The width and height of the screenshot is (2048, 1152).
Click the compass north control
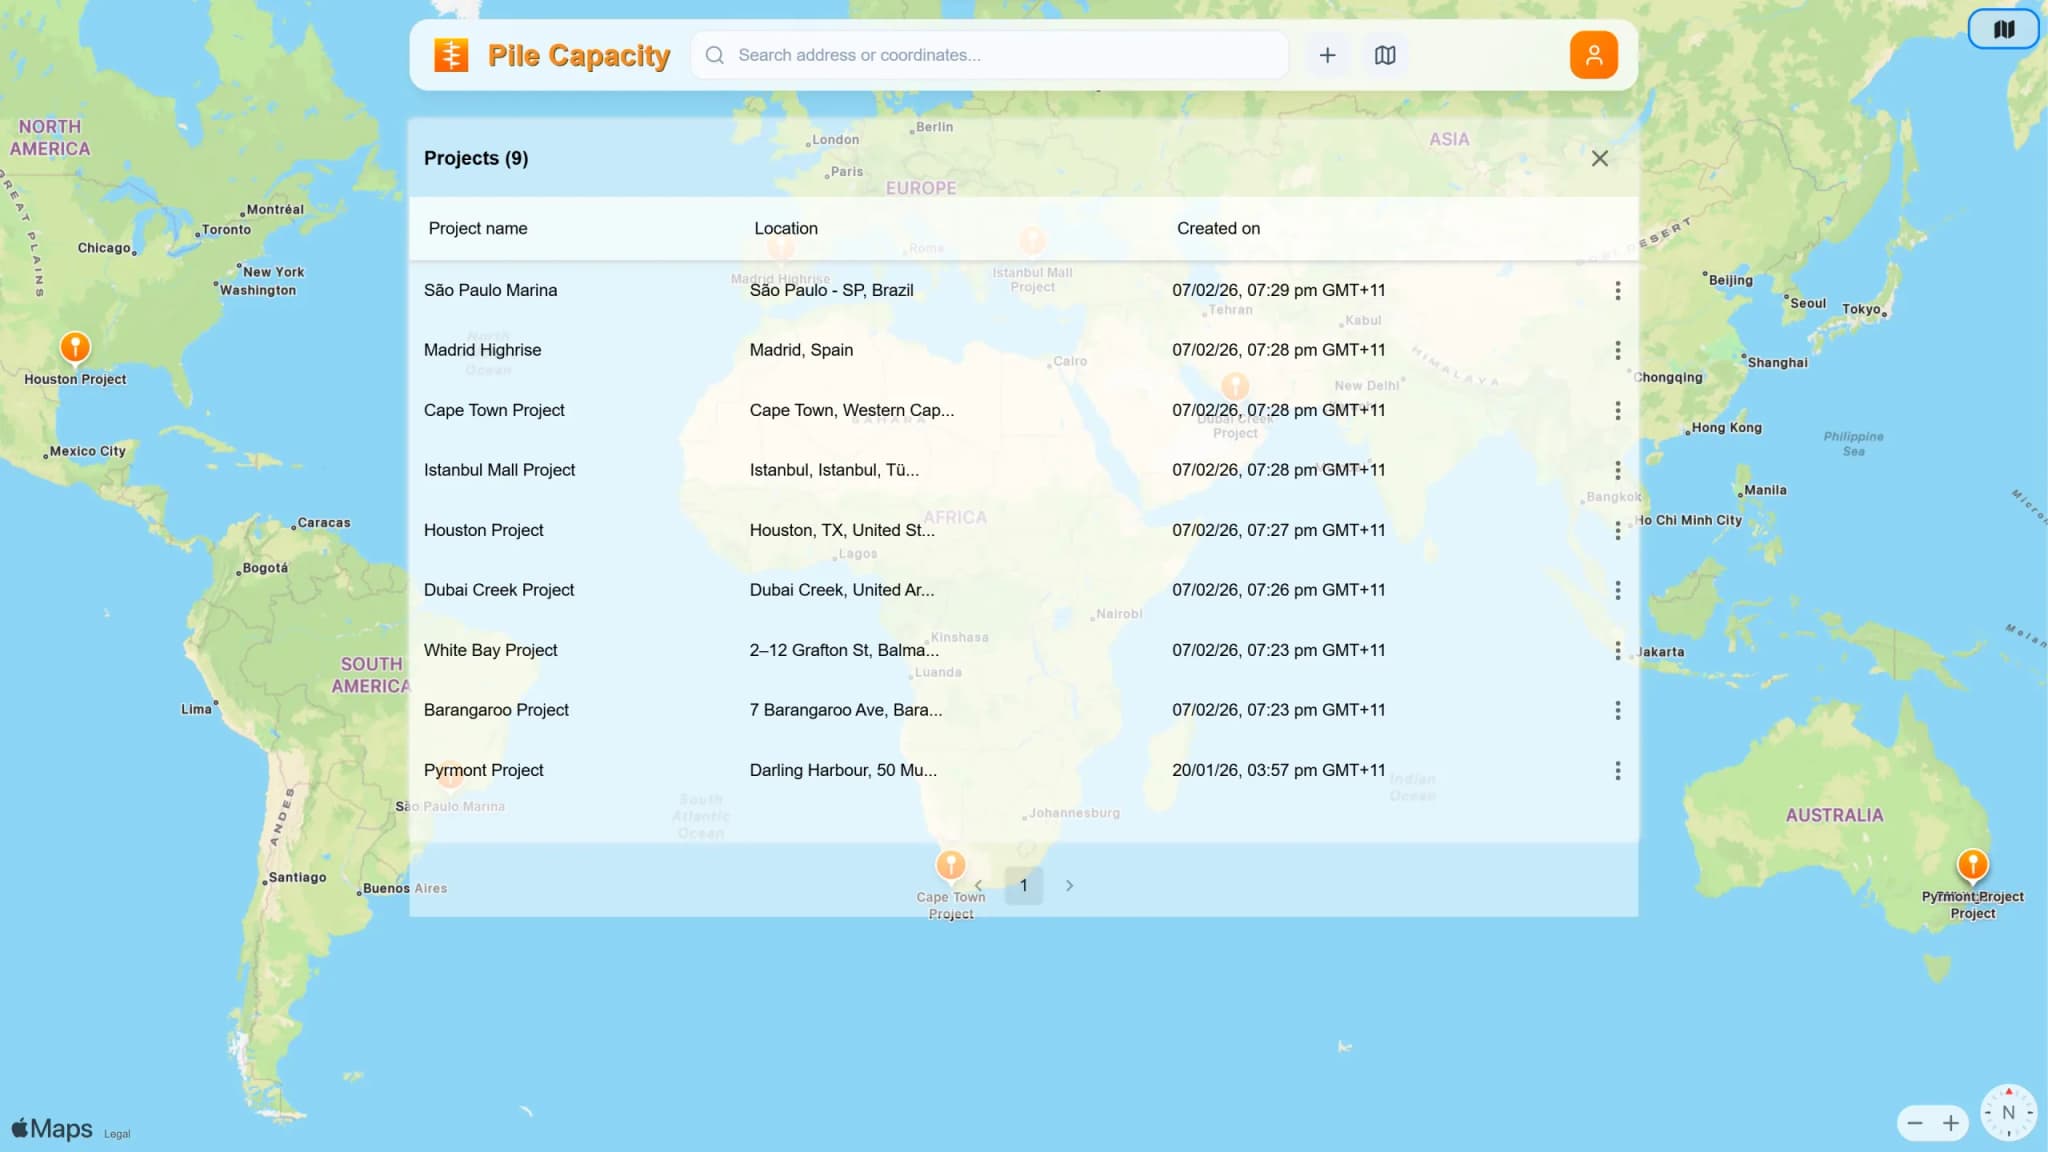click(2008, 1112)
